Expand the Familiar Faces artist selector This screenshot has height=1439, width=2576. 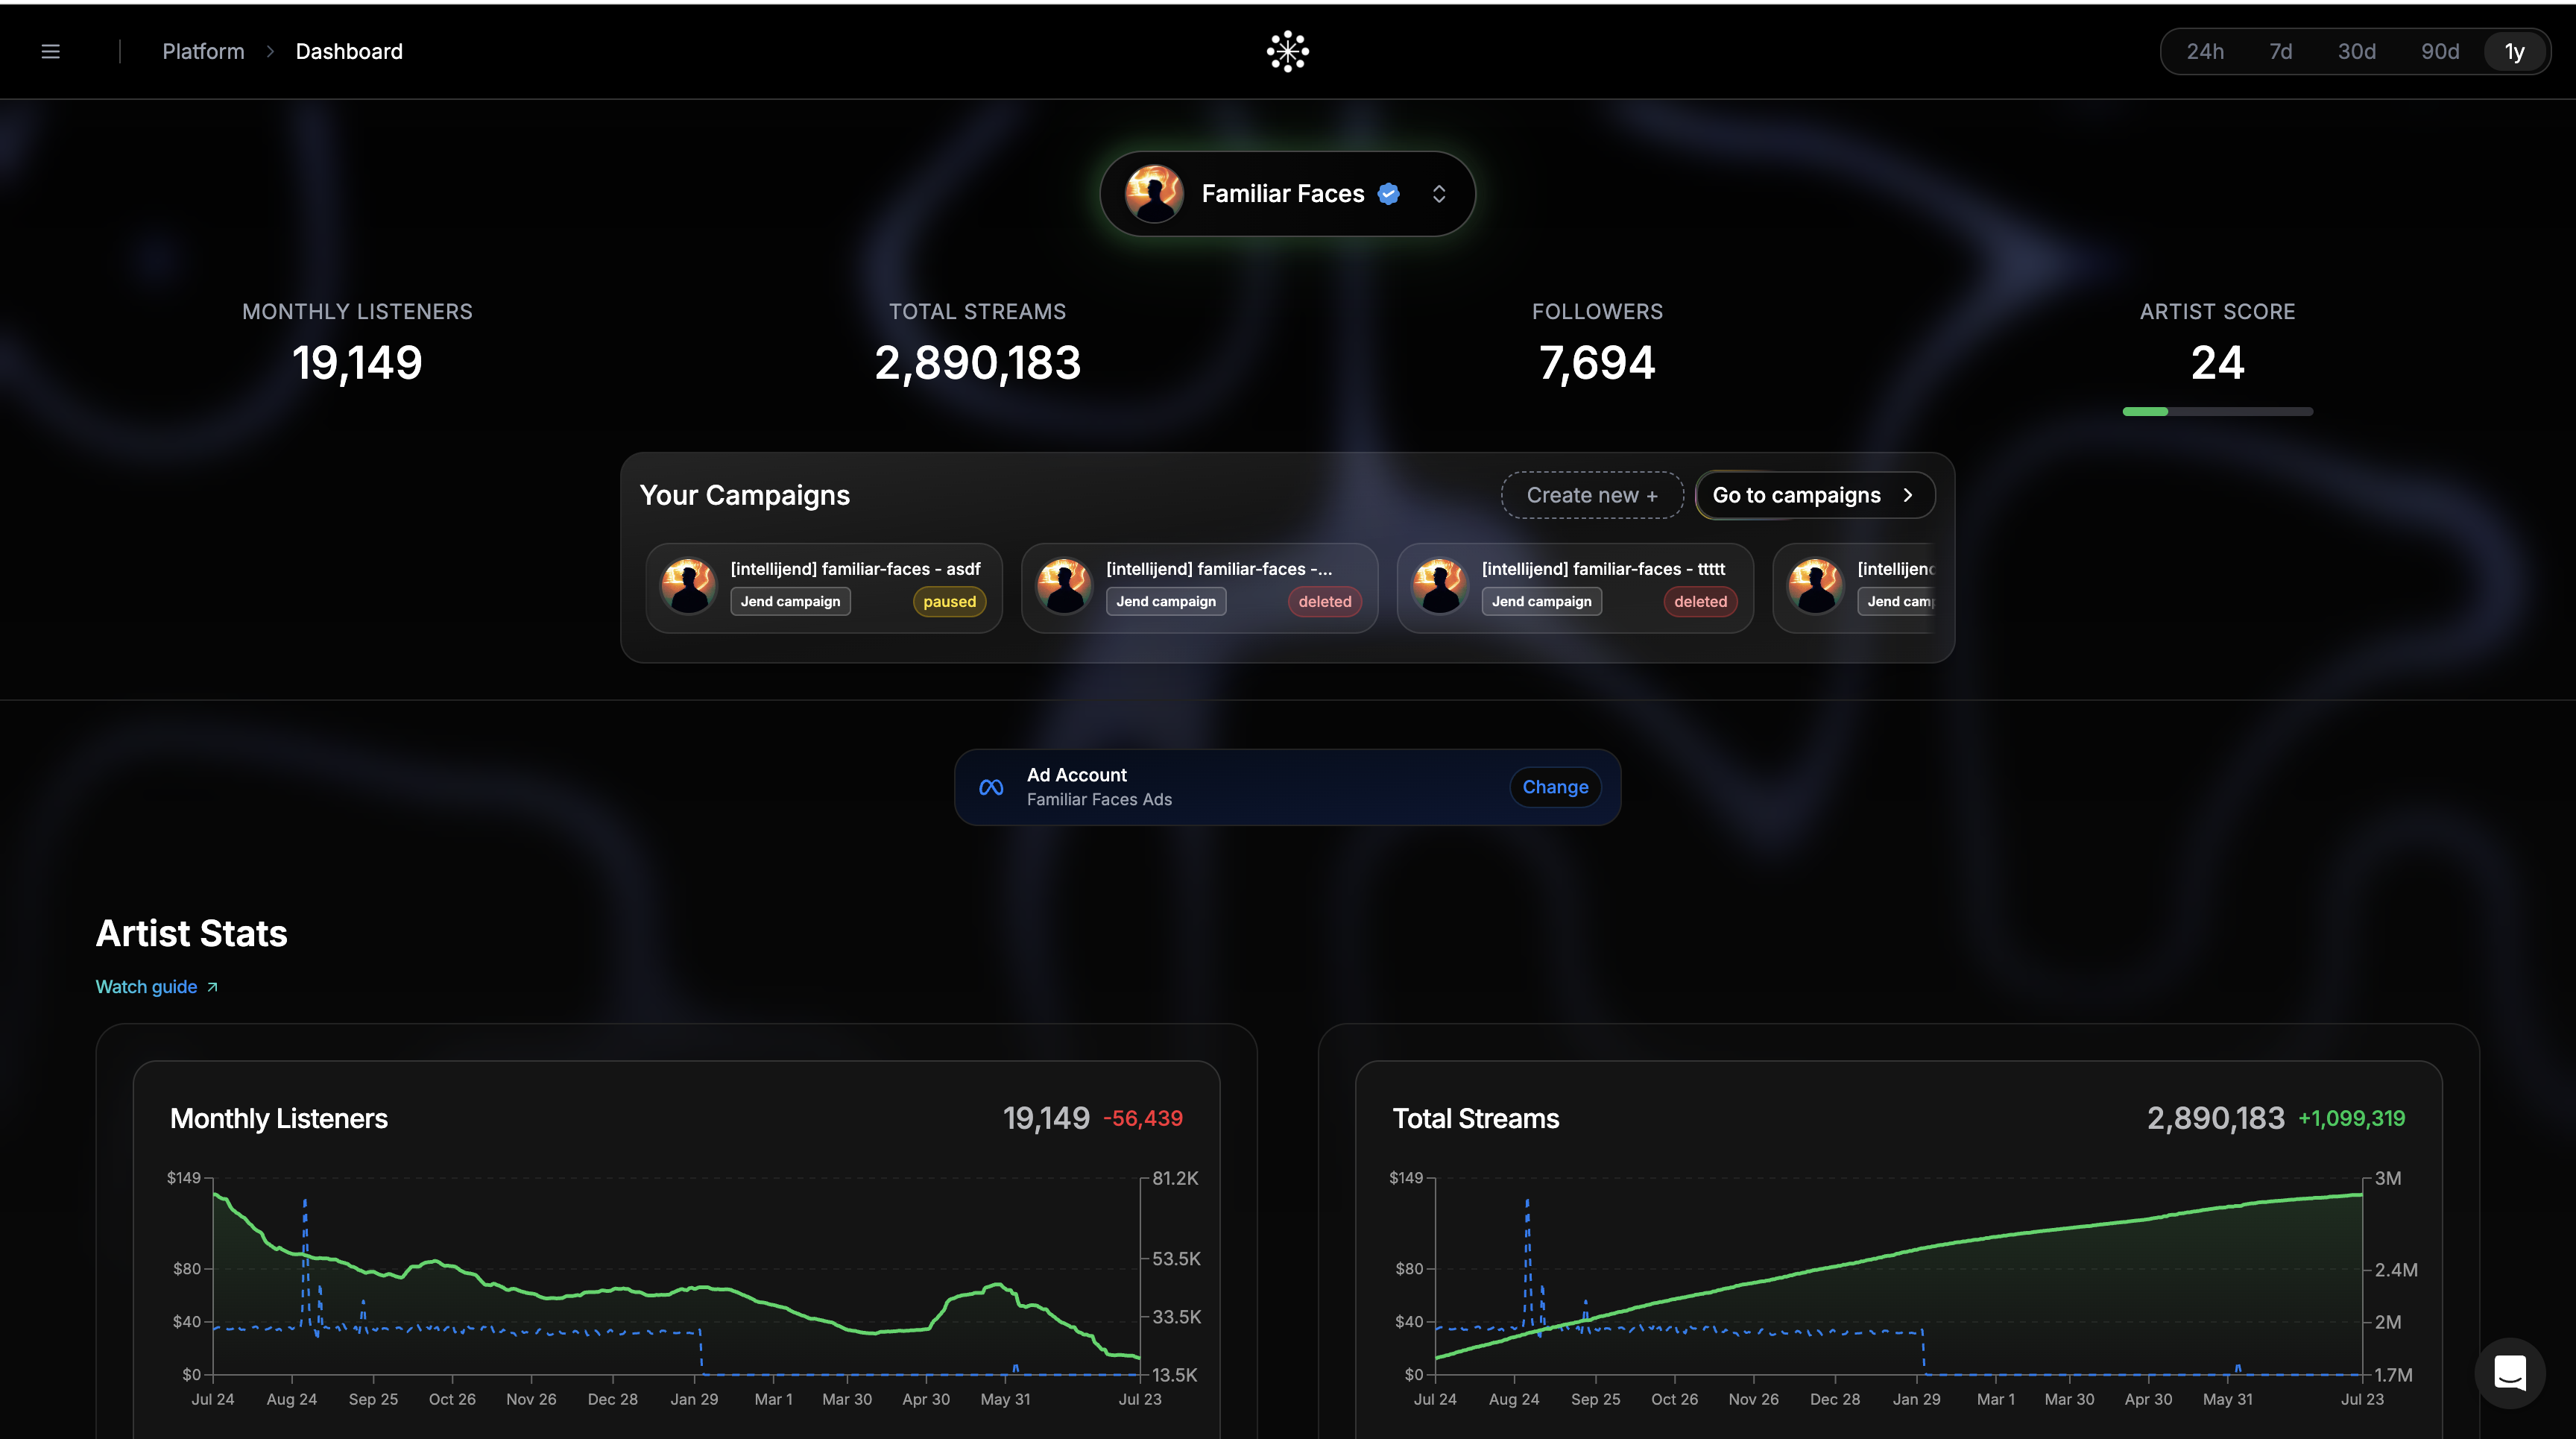point(1438,194)
